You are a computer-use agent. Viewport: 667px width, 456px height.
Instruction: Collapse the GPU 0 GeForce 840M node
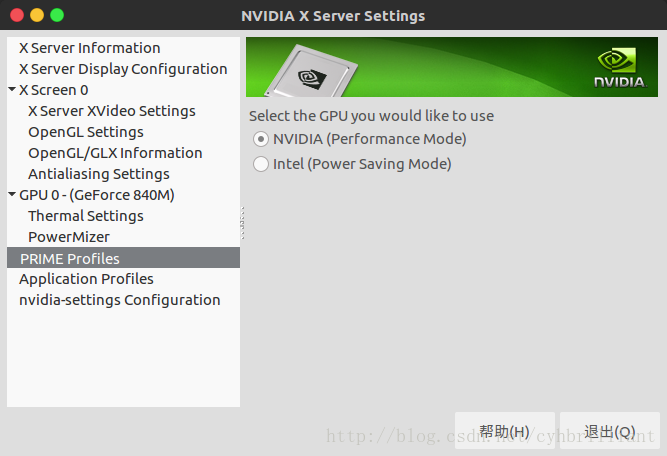(12, 194)
